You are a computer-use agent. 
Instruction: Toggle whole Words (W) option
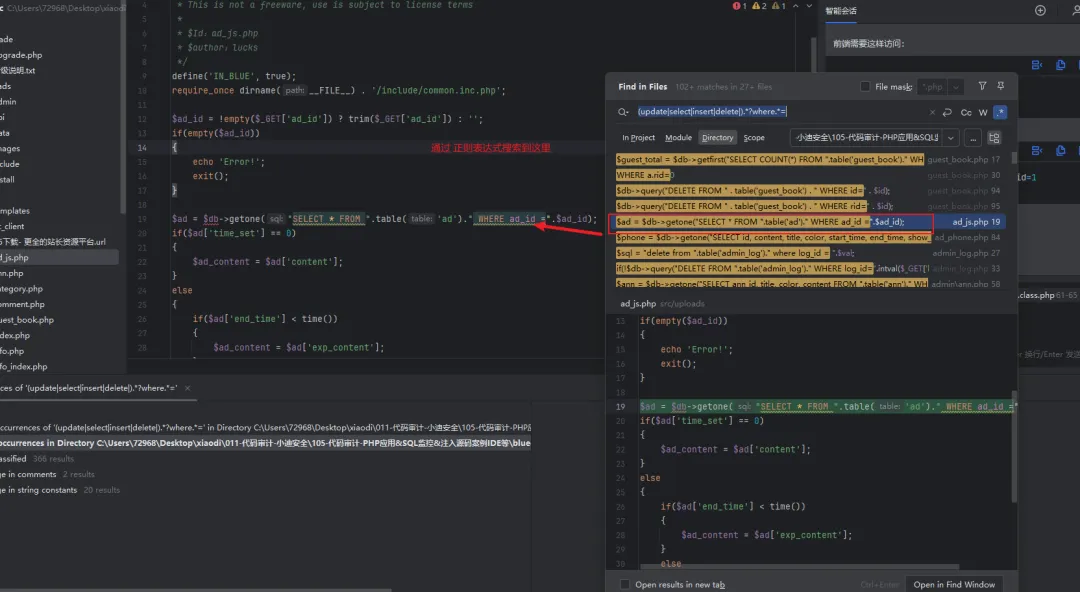[983, 112]
